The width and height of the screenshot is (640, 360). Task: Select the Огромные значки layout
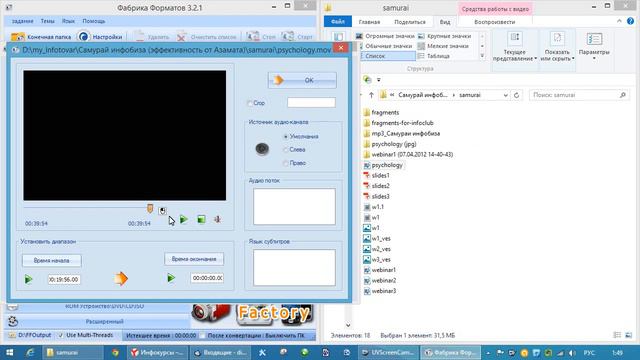(385, 36)
